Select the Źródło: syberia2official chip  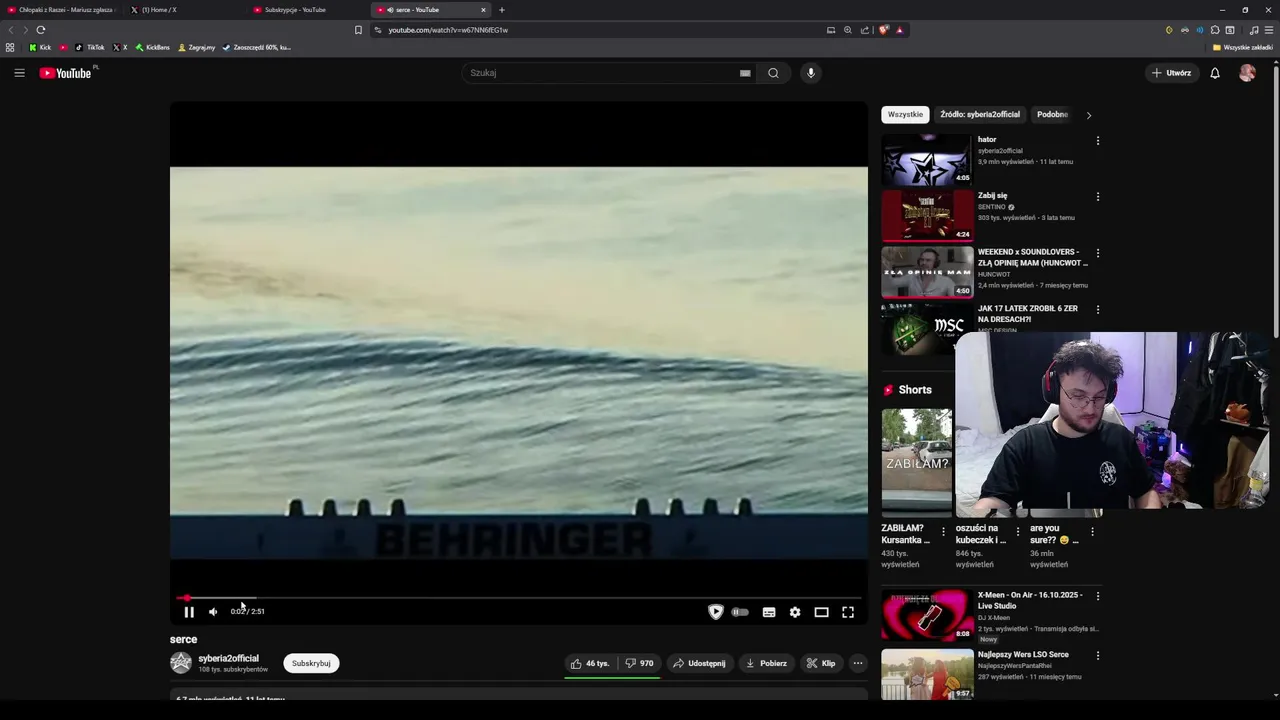[x=980, y=114]
